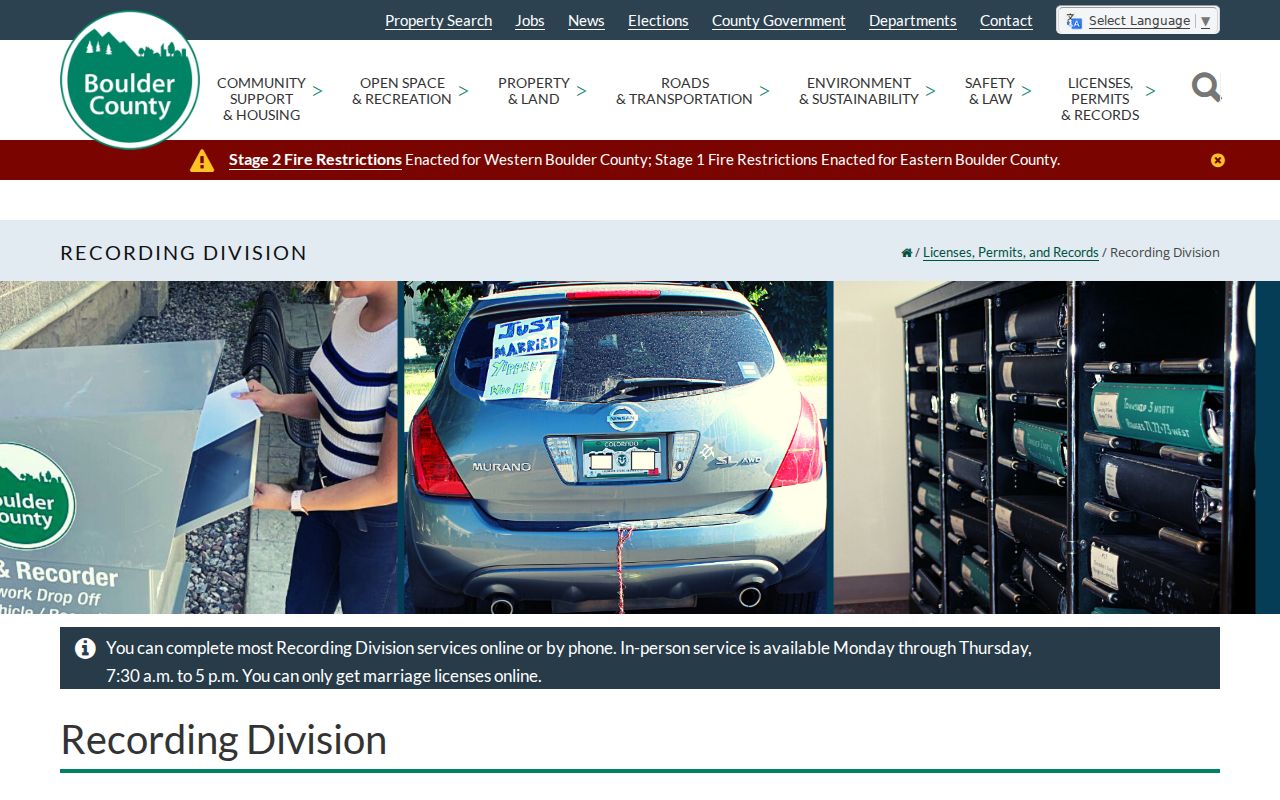Screen dimensions: 1280x800
Task: Dismiss the fire restrictions alert banner
Action: [1217, 160]
